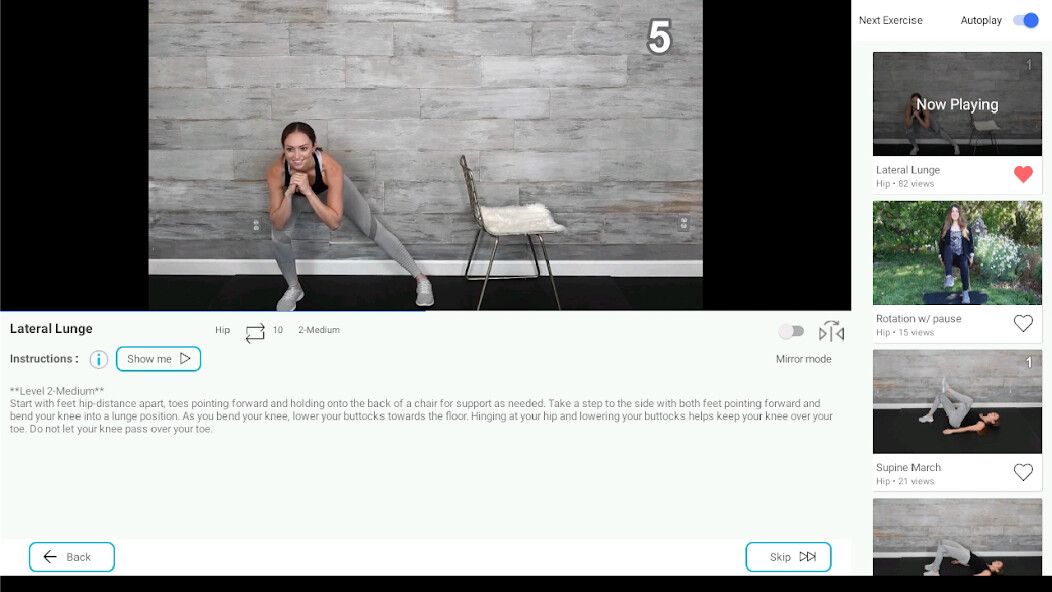
Task: Click the Supine March title text
Action: 908,468
